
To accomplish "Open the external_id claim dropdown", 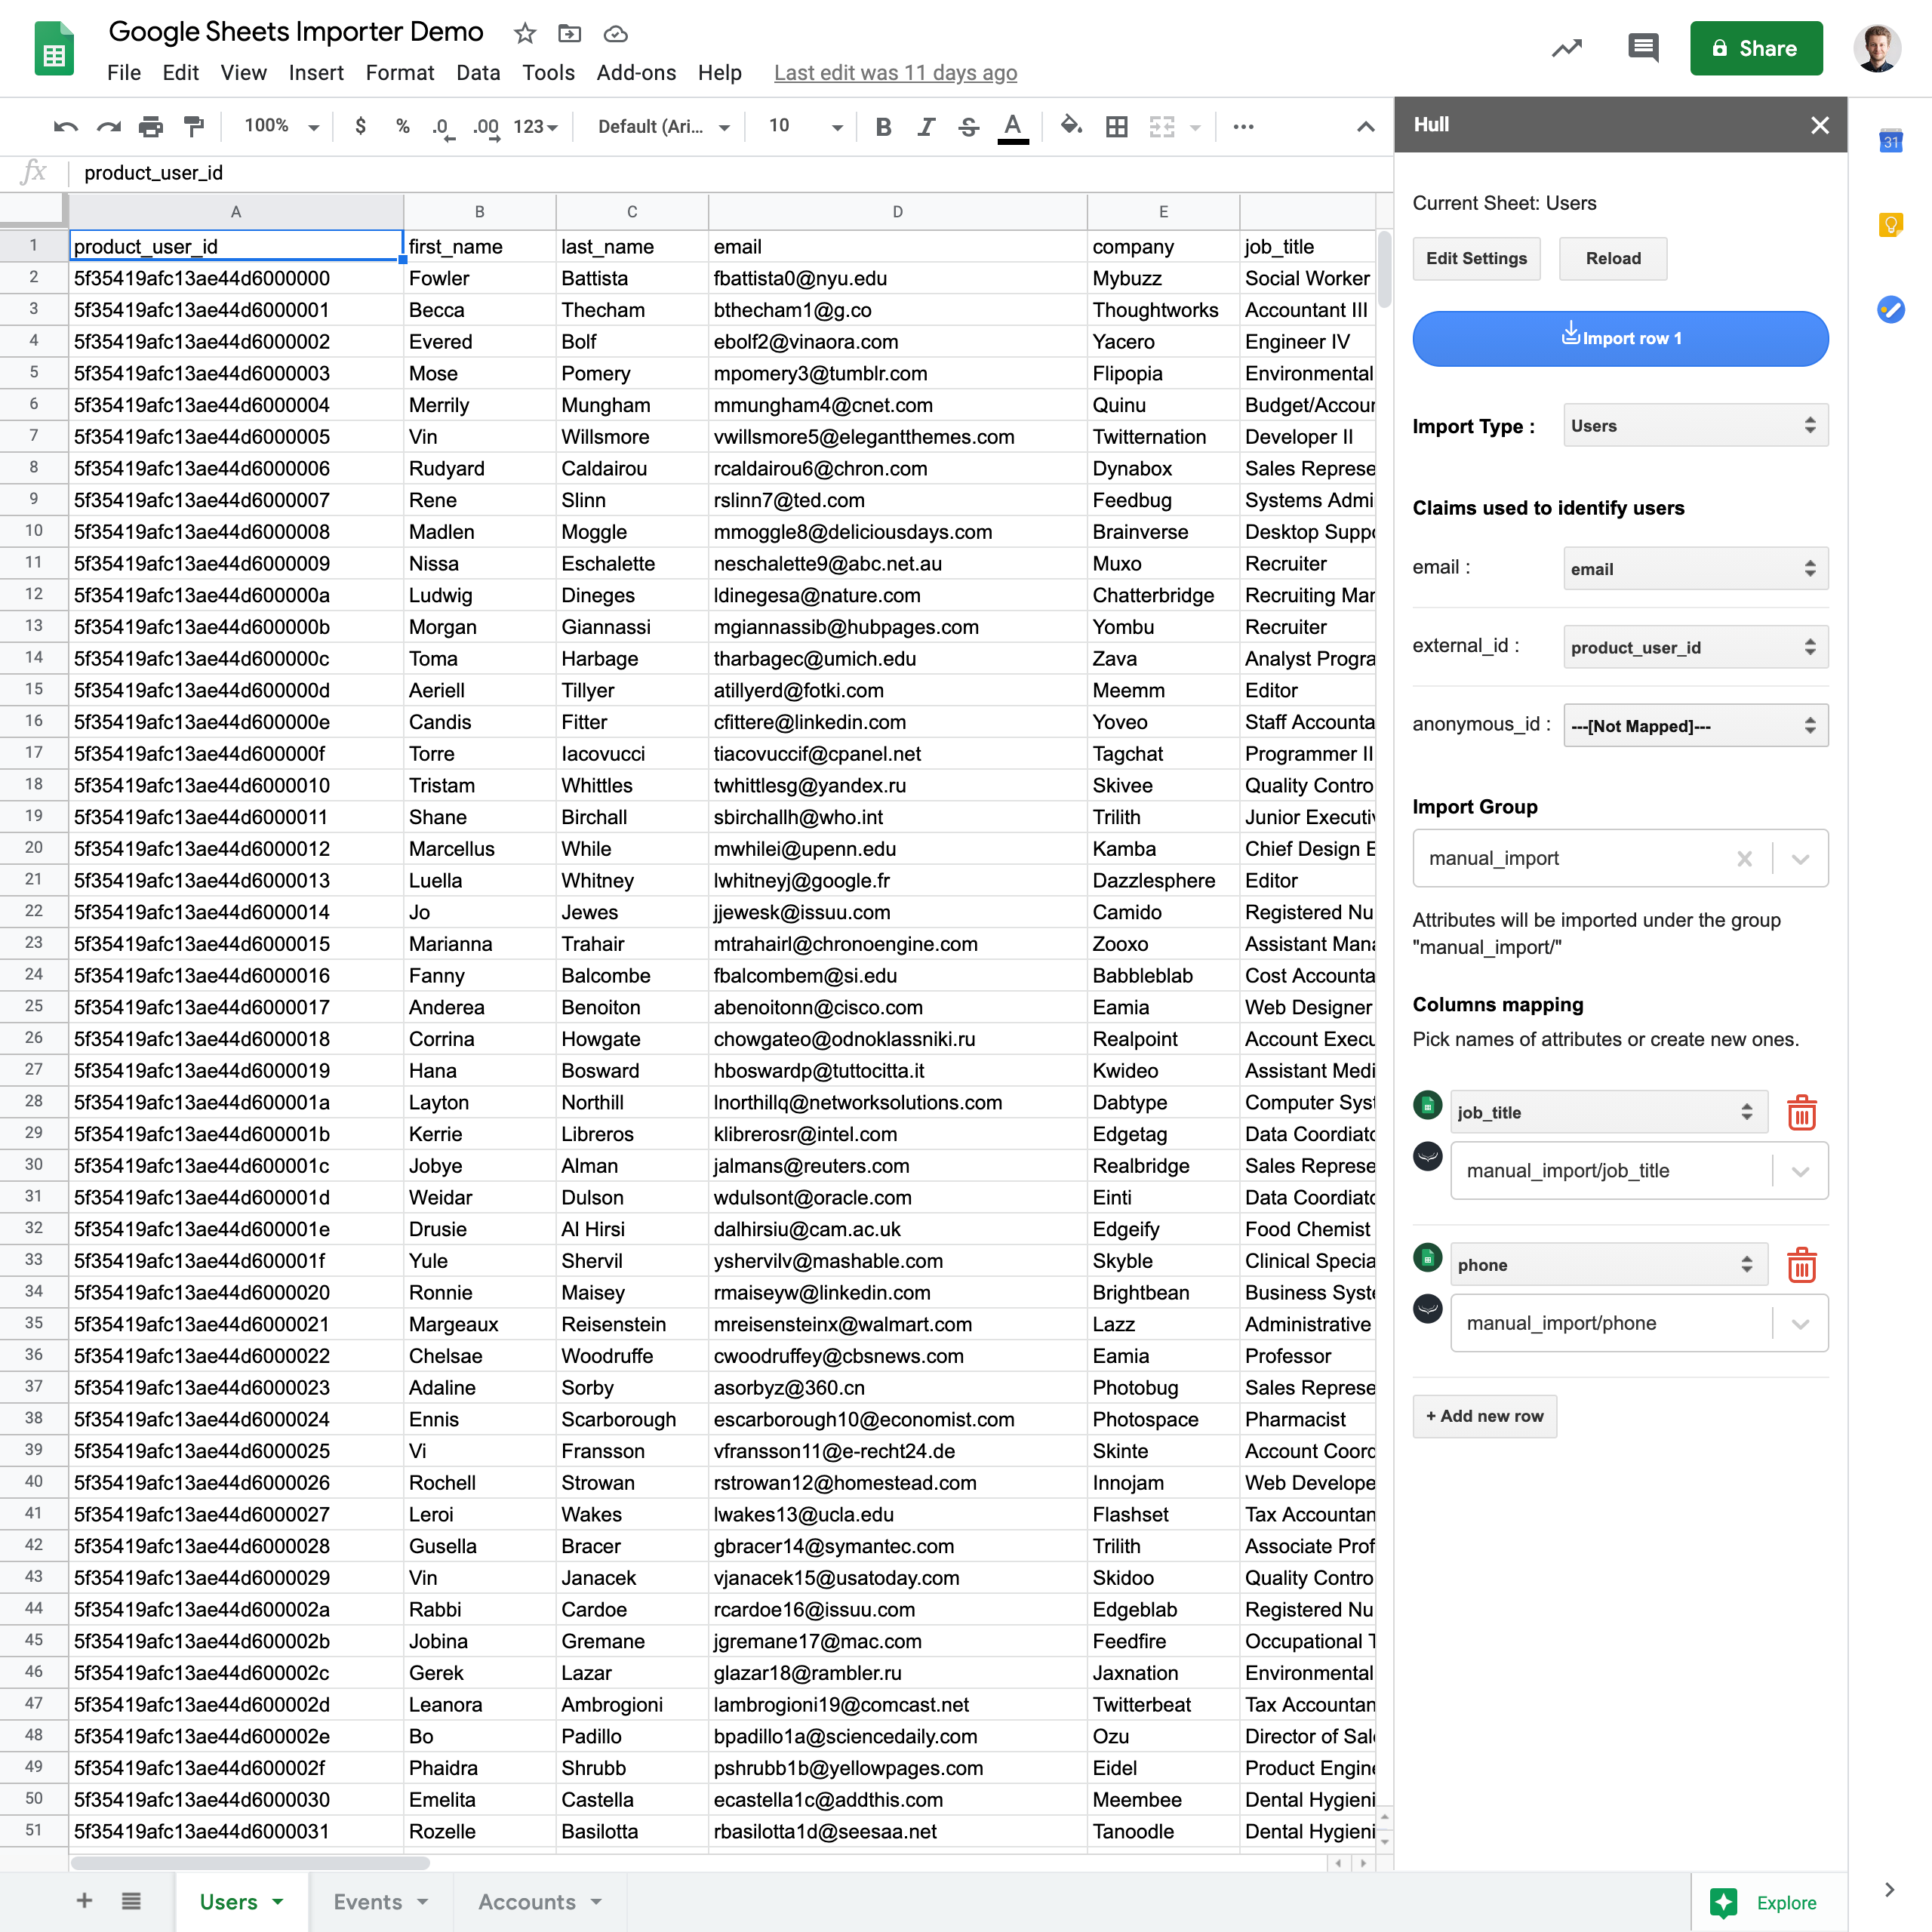I will click(1695, 647).
